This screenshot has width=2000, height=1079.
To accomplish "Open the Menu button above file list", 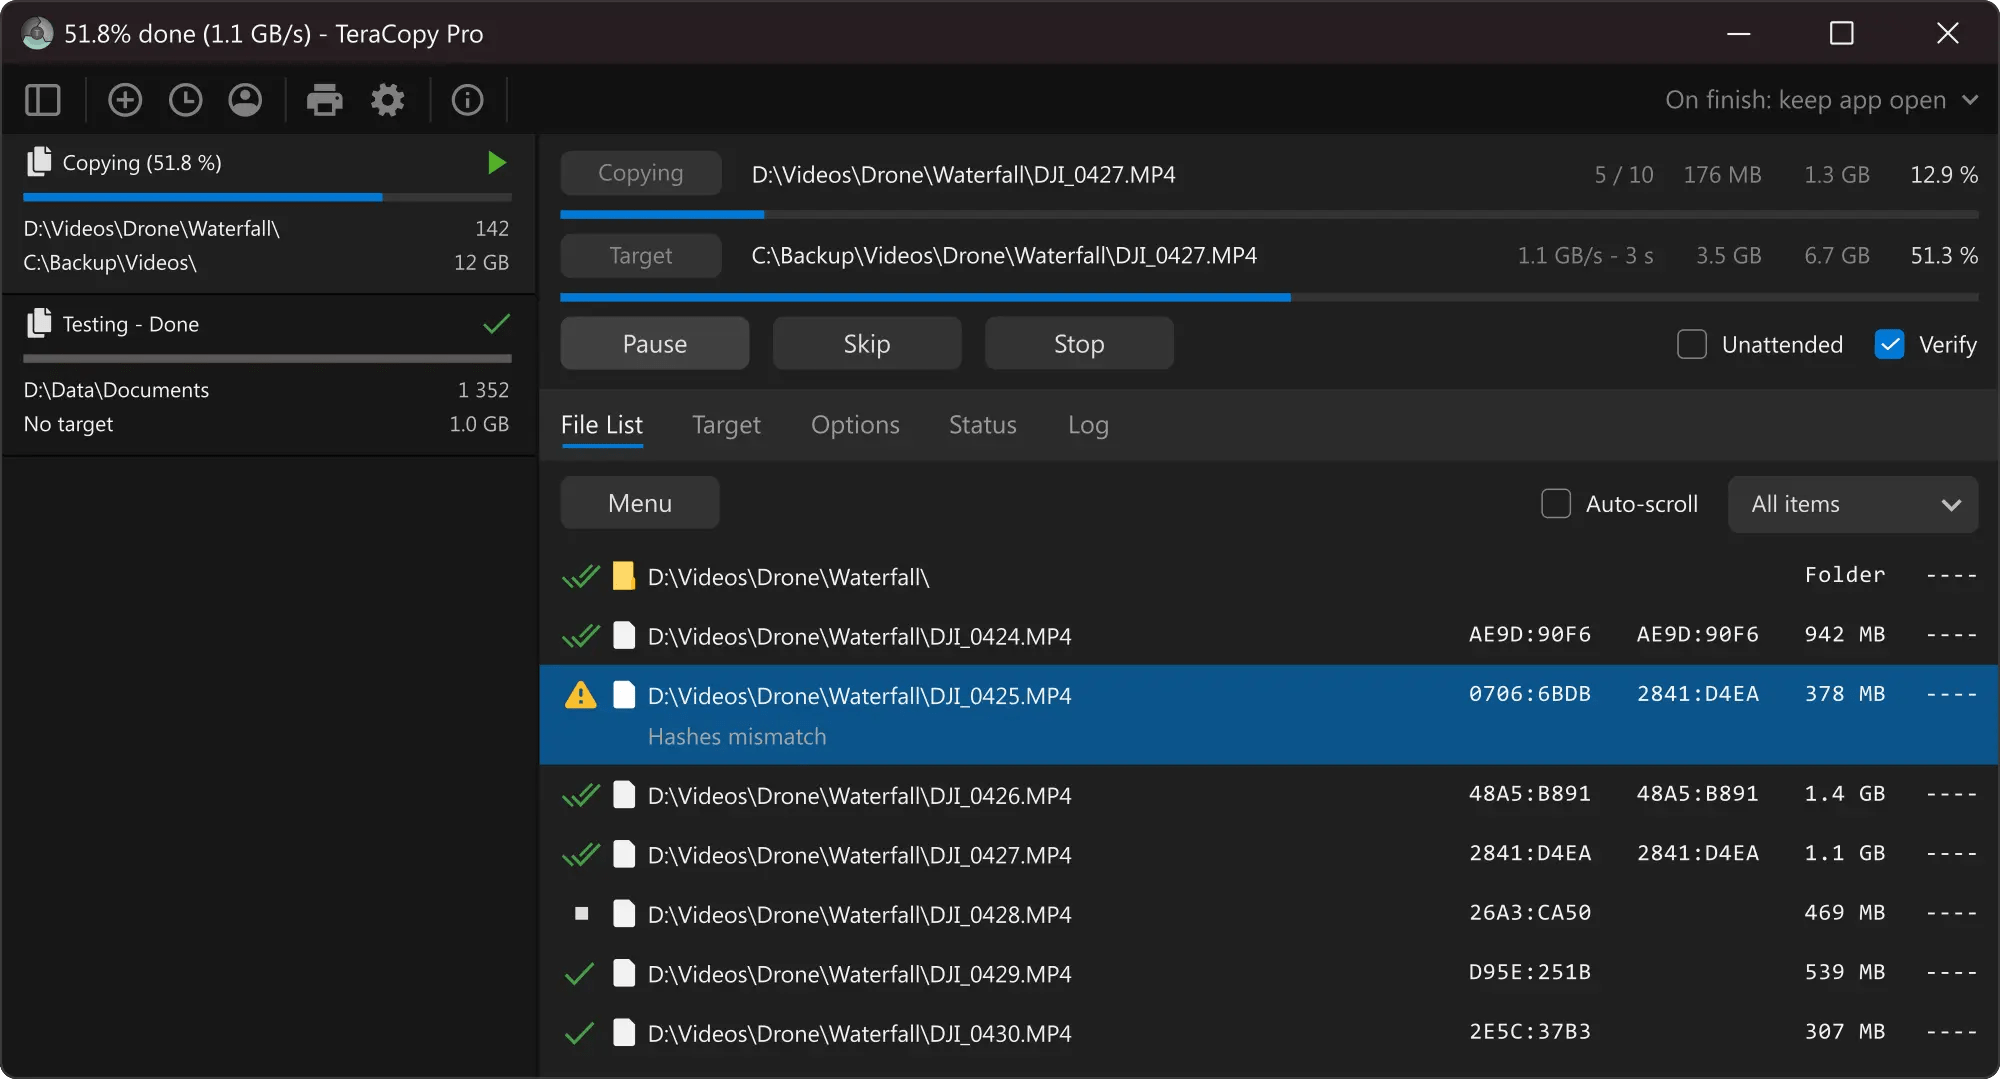I will [639, 502].
